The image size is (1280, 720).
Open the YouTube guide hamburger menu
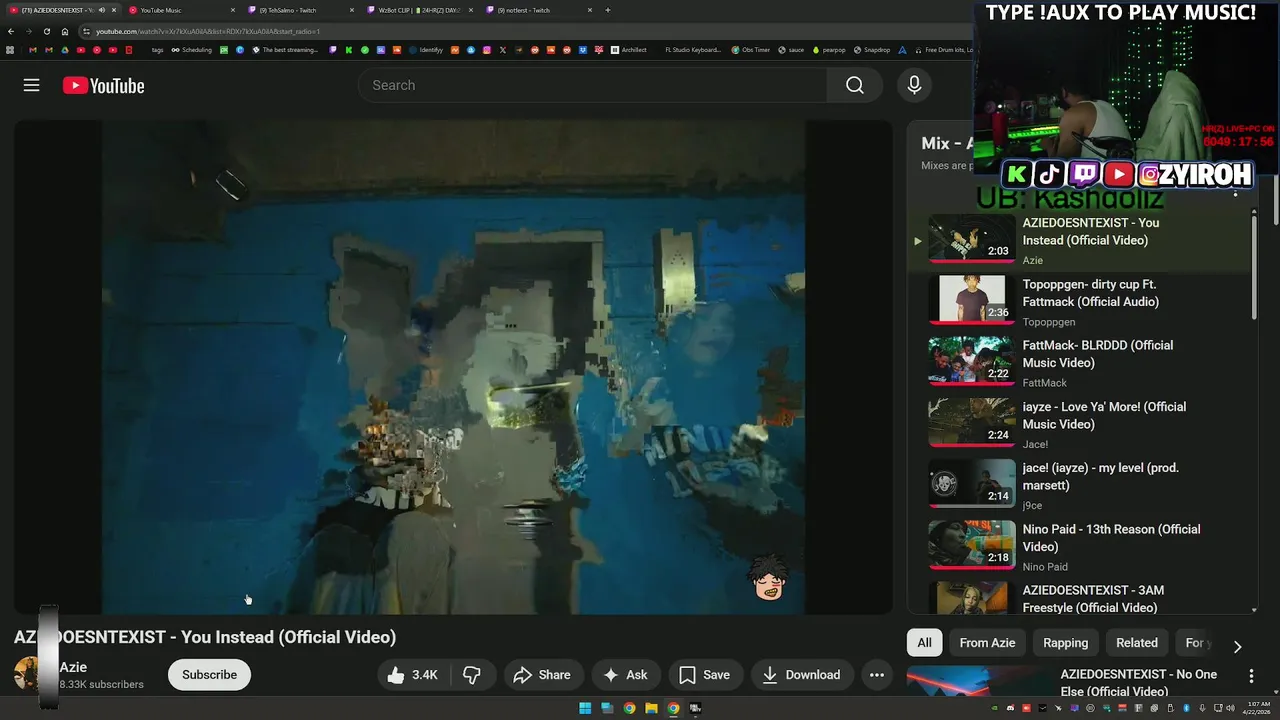tap(31, 85)
